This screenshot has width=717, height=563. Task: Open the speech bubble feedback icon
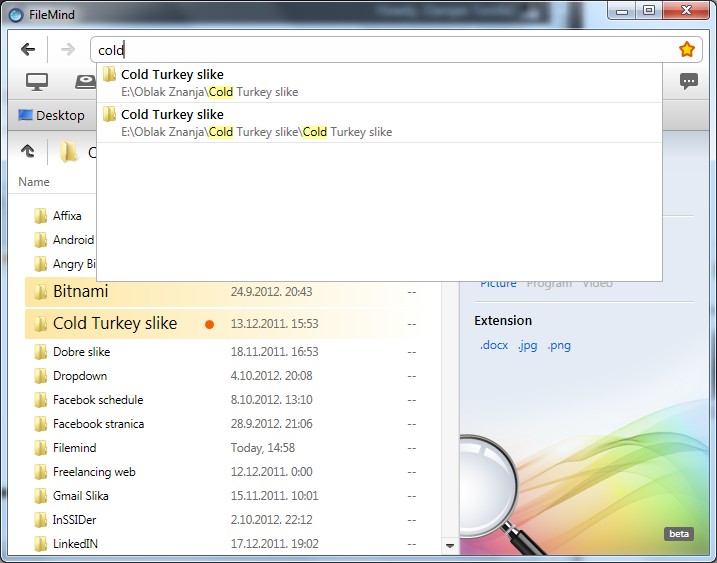coord(688,82)
